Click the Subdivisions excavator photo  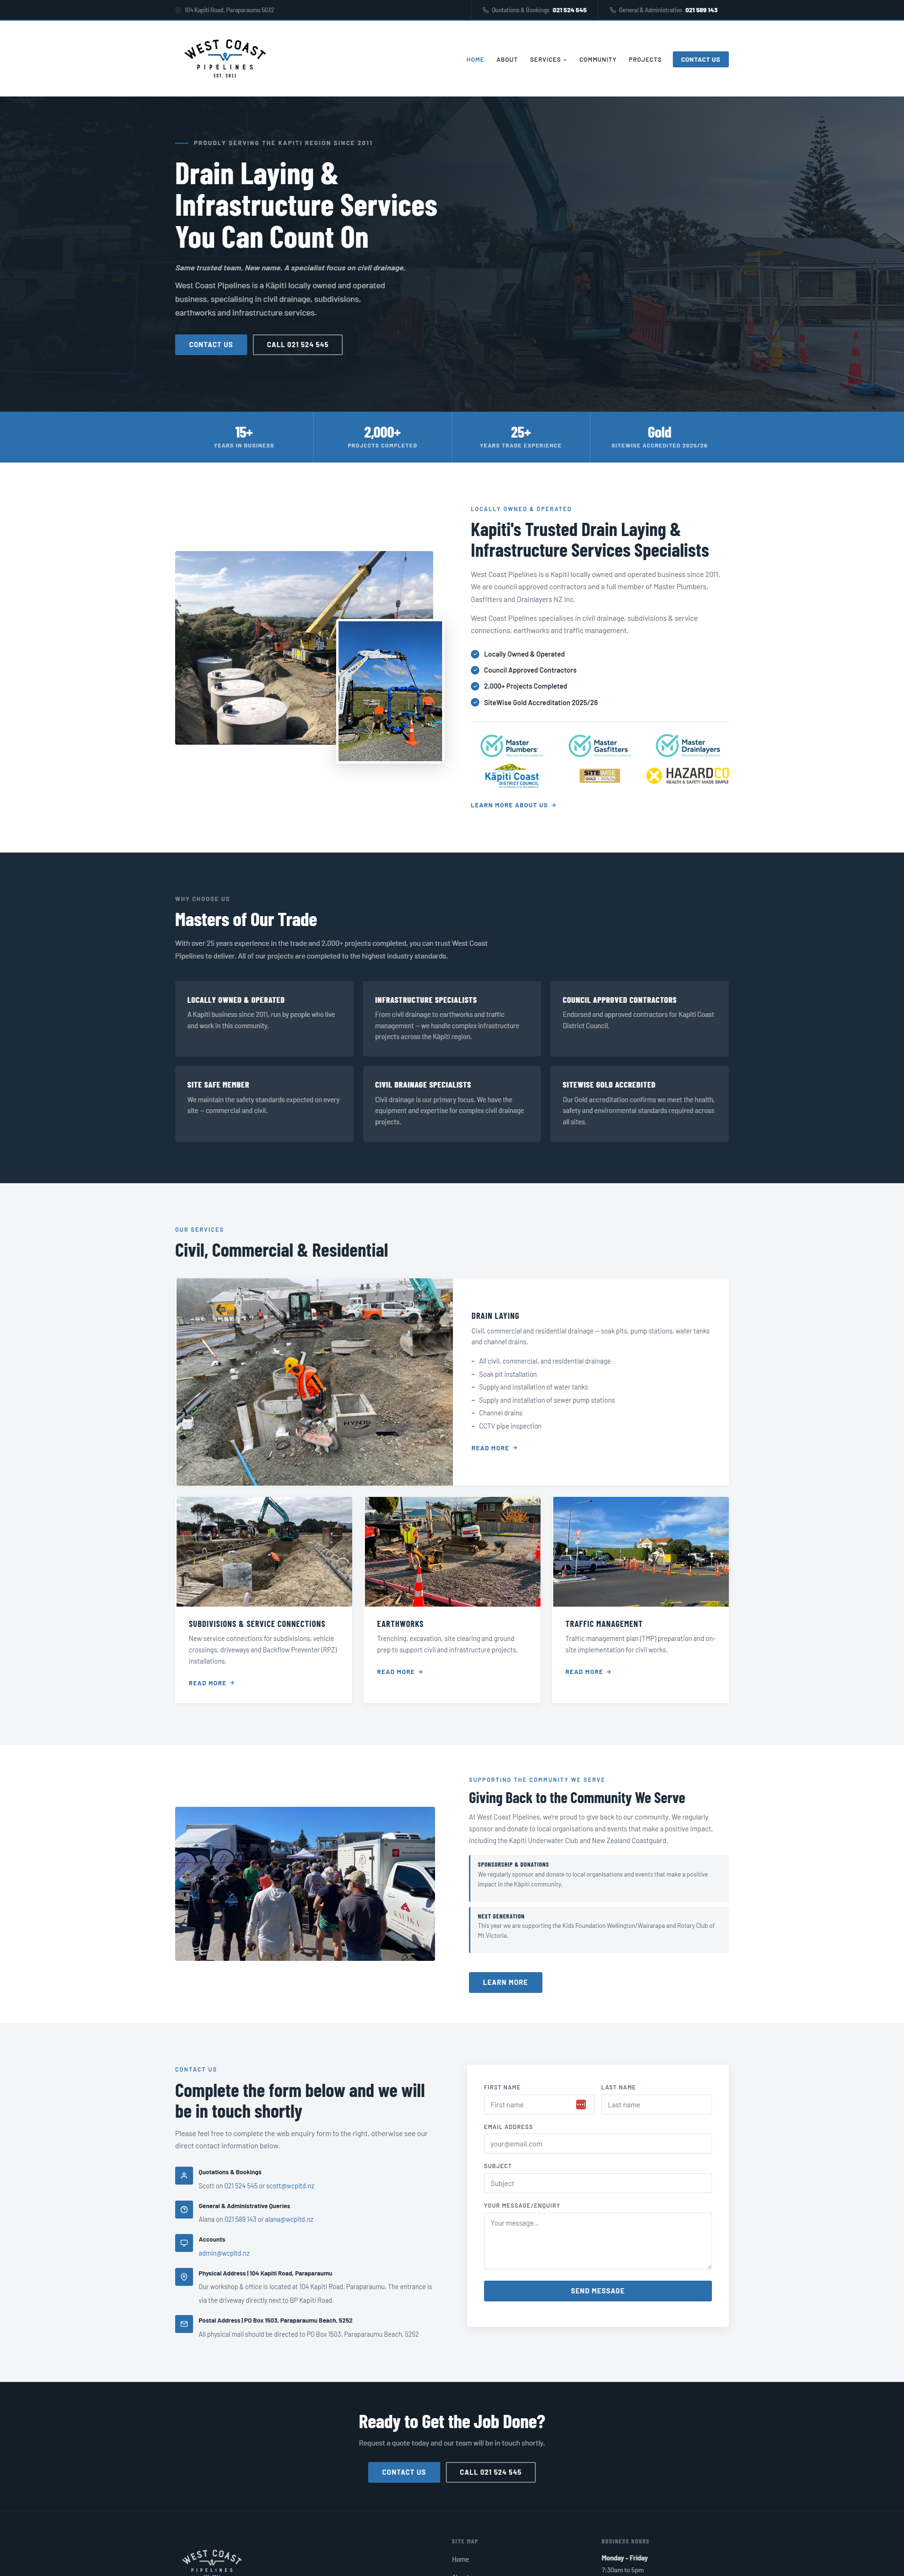(x=264, y=1552)
